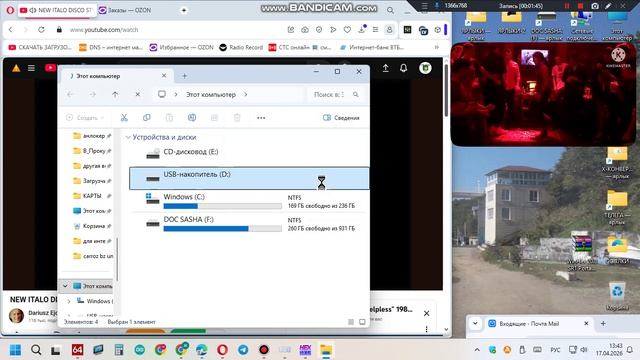Expand the breadcrumb chevron after Этот компьютер
This screenshot has width=640, height=360.
(246, 94)
